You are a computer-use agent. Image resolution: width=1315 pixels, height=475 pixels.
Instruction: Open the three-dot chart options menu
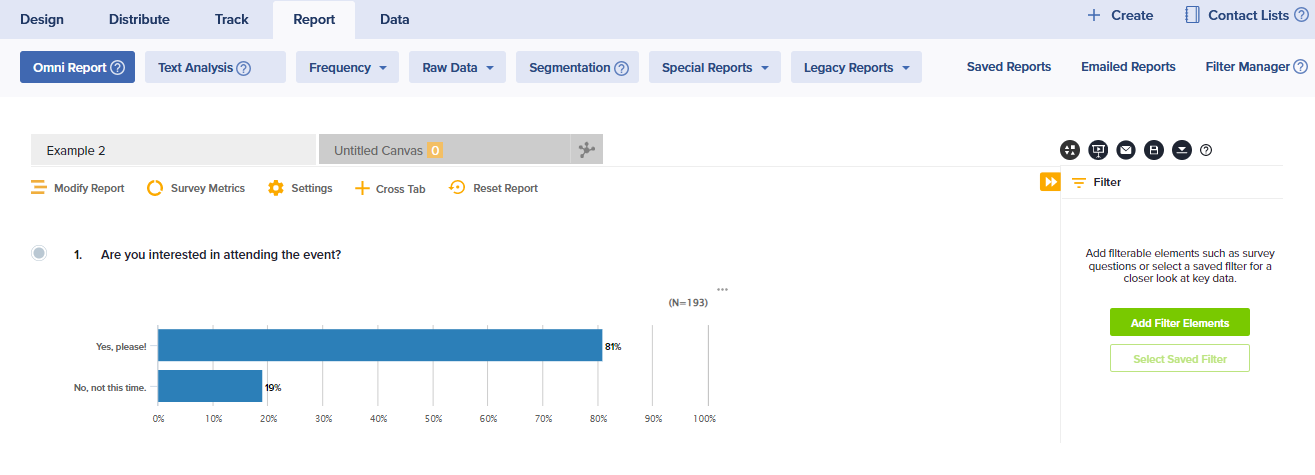(x=722, y=290)
